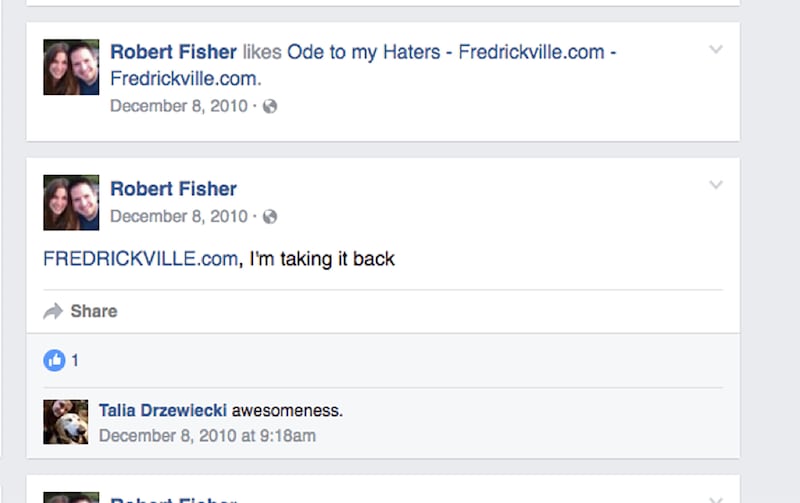Click the profile photo on the likes post

pos(71,67)
